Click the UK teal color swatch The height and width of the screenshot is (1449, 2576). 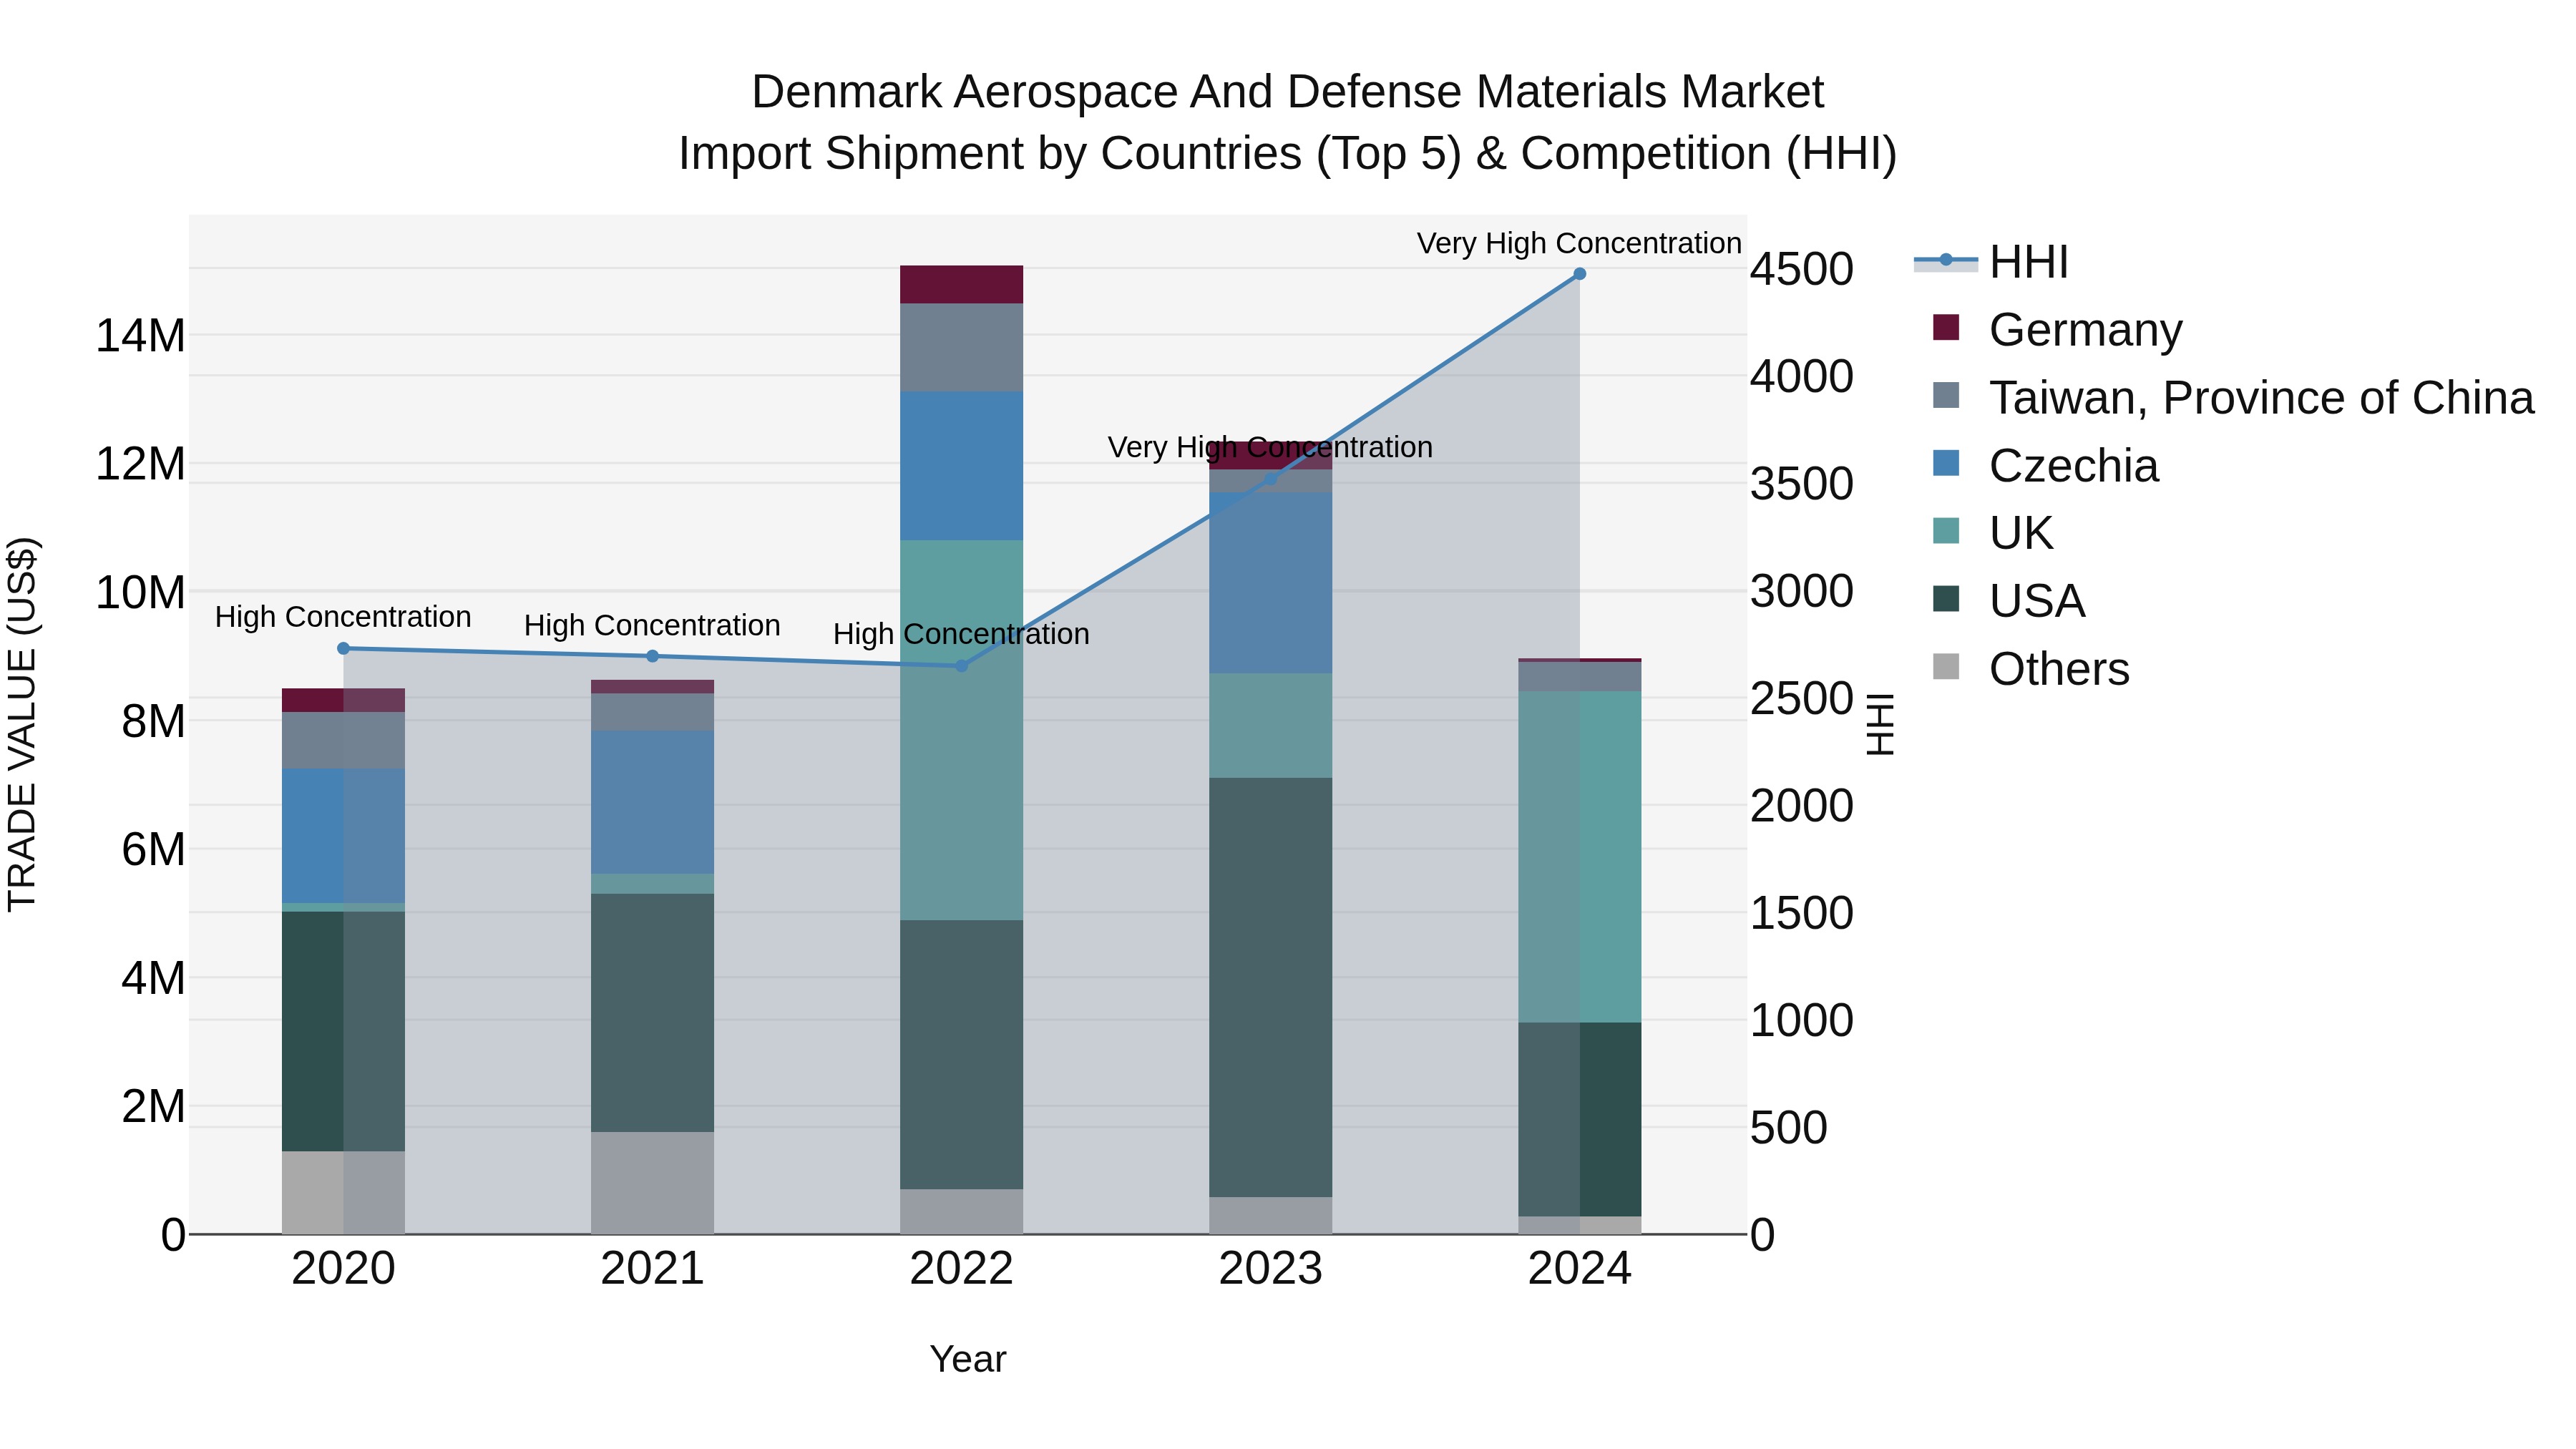1946,530
